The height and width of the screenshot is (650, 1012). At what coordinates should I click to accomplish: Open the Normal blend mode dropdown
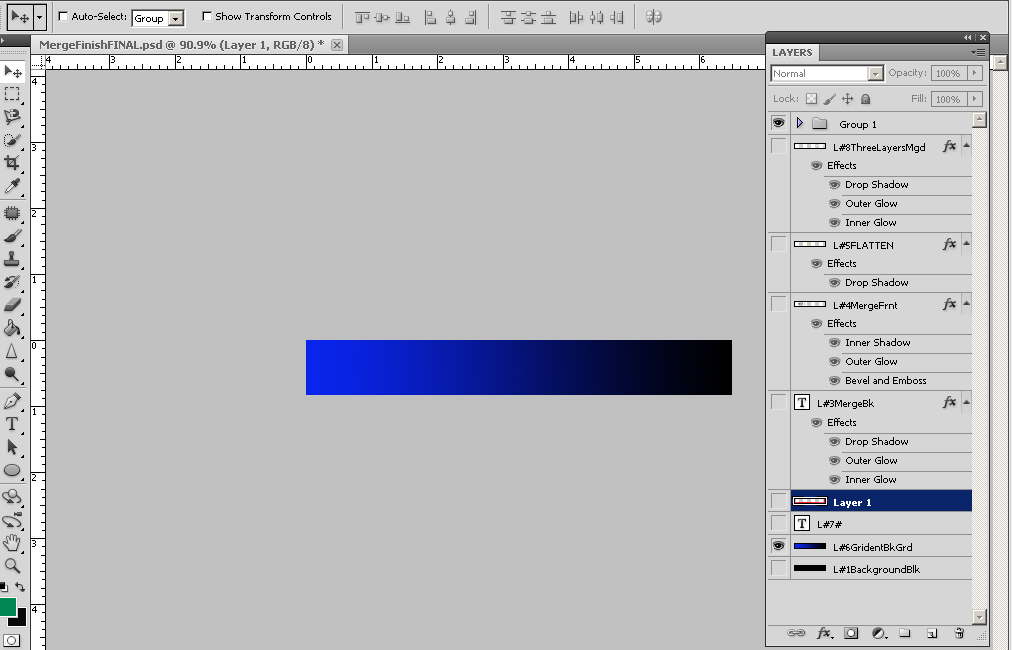[x=875, y=73]
